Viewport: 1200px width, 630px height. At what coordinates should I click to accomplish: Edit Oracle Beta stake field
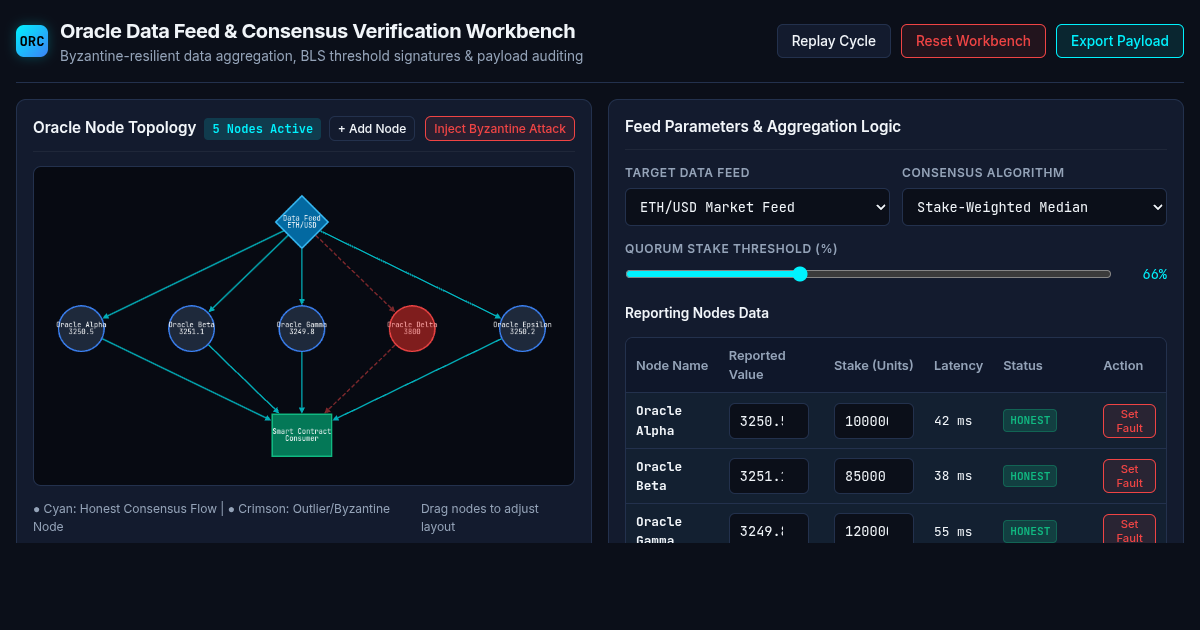coord(874,476)
